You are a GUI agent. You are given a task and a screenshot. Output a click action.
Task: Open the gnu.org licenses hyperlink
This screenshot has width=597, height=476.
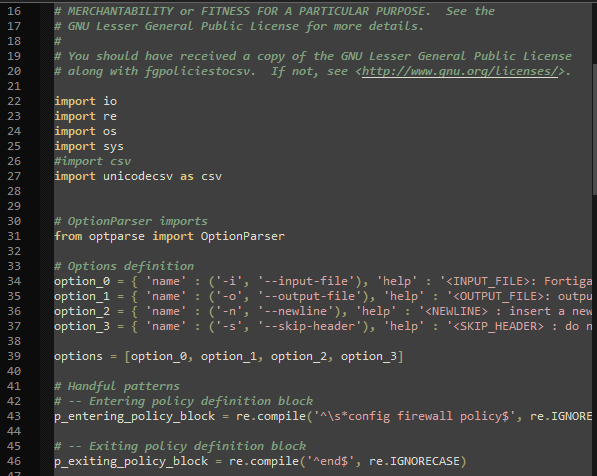pos(460,71)
